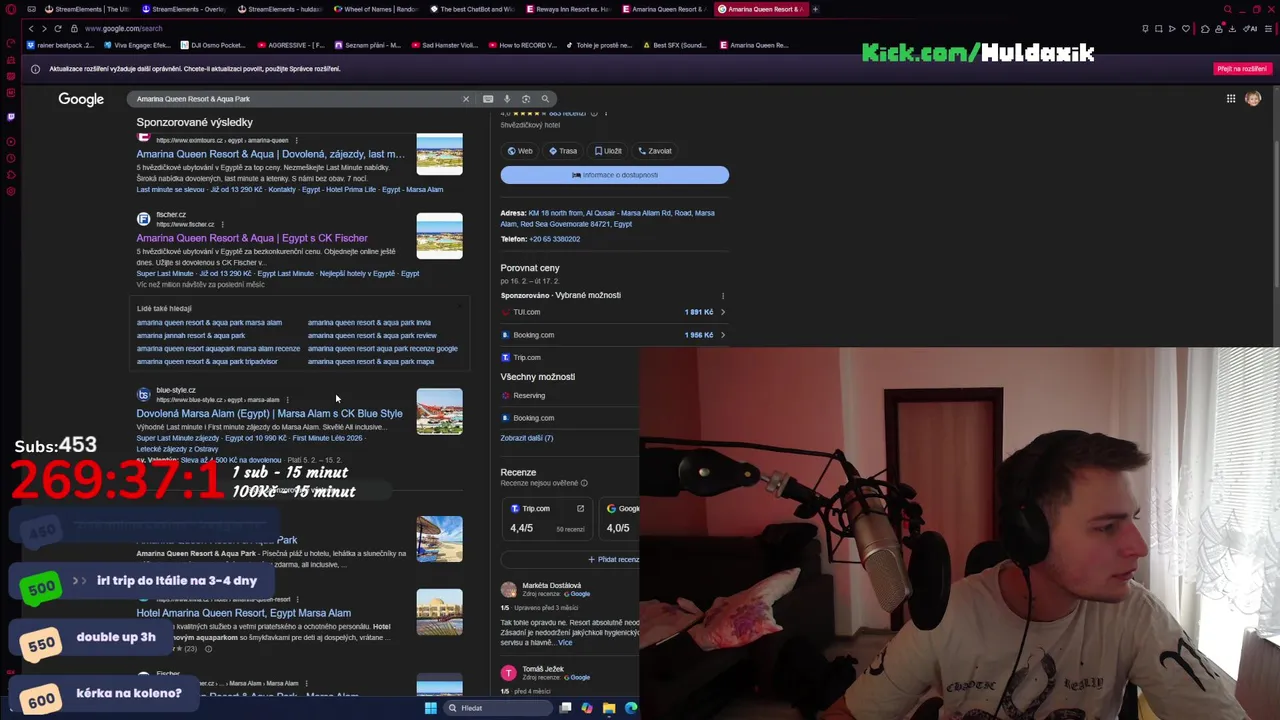1280x720 pixels.
Task: Click suggestion amarina queen resort tripadvisor
Action: (207, 361)
